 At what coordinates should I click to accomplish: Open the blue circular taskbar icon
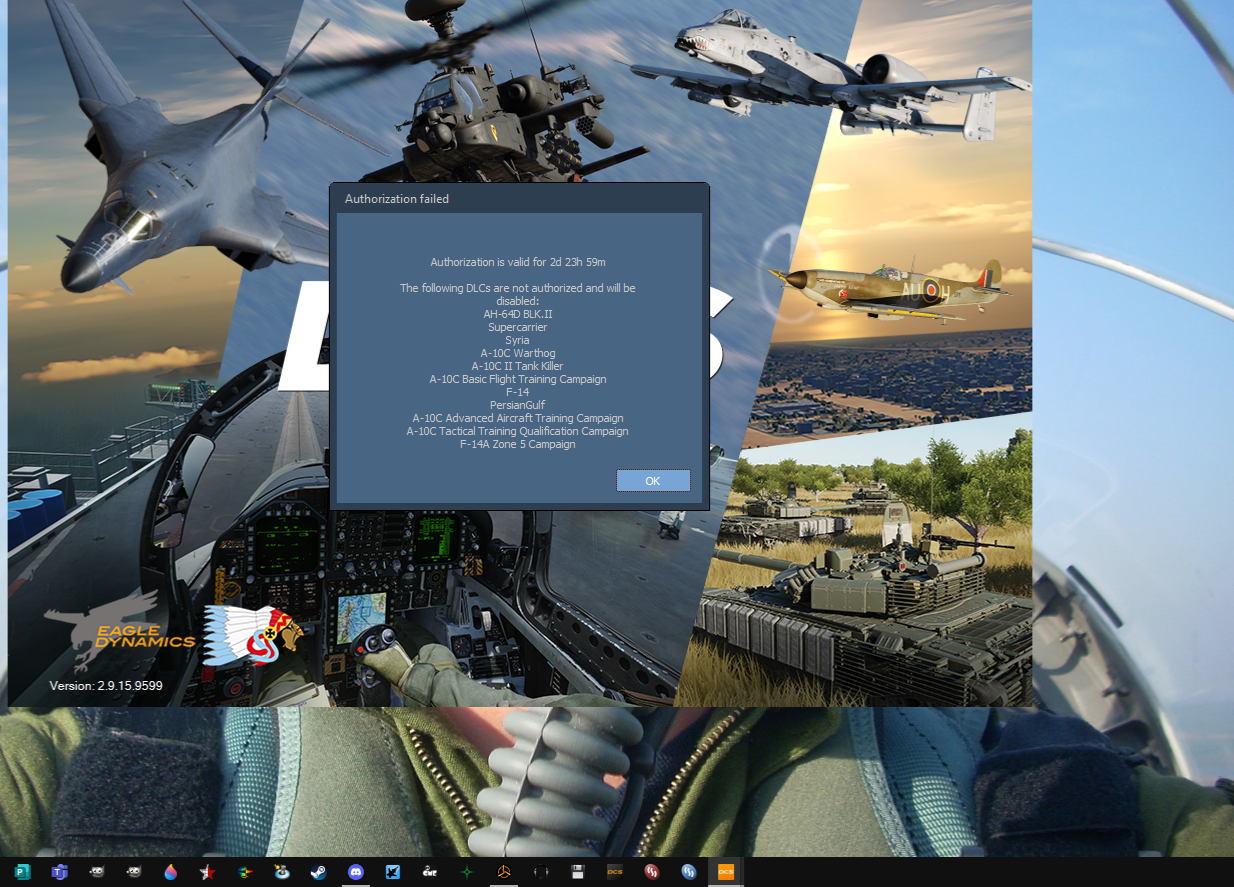tap(688, 872)
